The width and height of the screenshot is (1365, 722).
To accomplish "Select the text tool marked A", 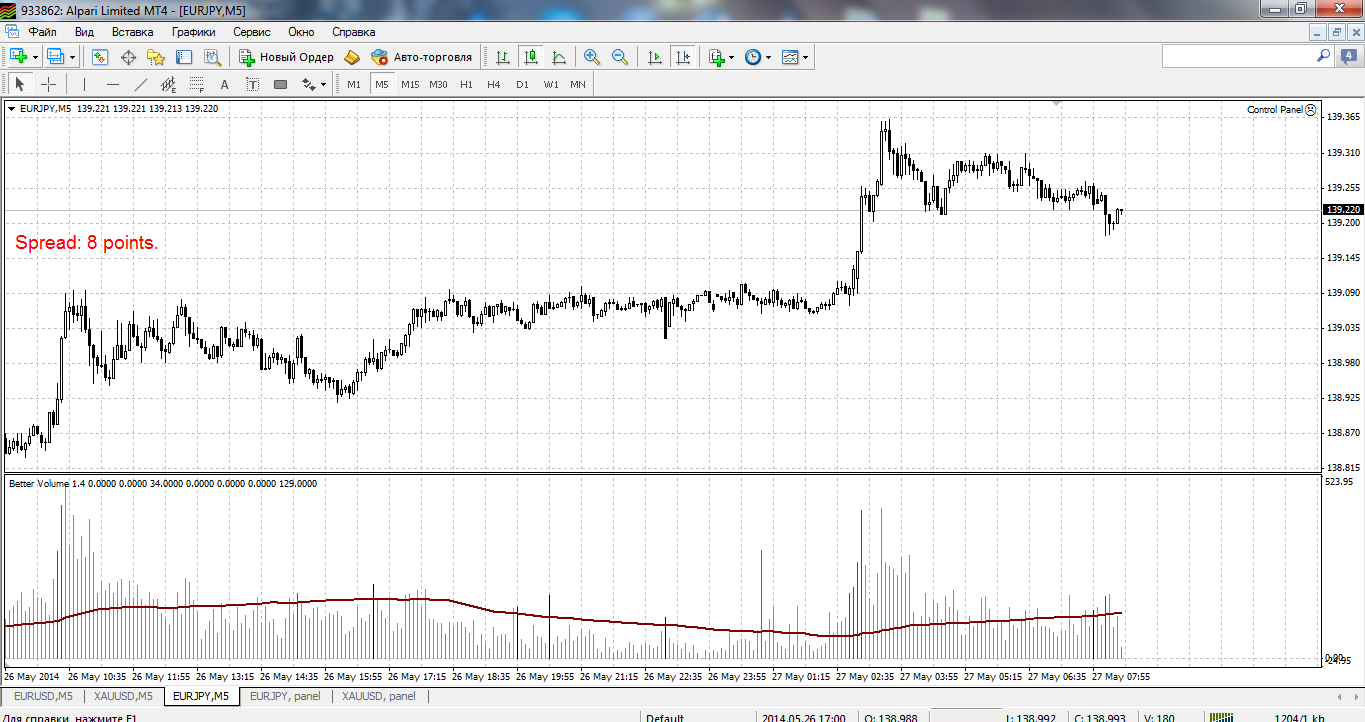I will click(x=225, y=84).
